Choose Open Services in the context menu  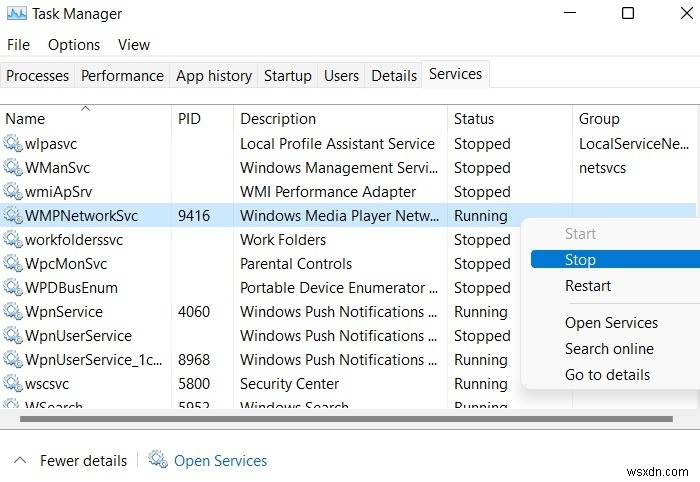[611, 323]
